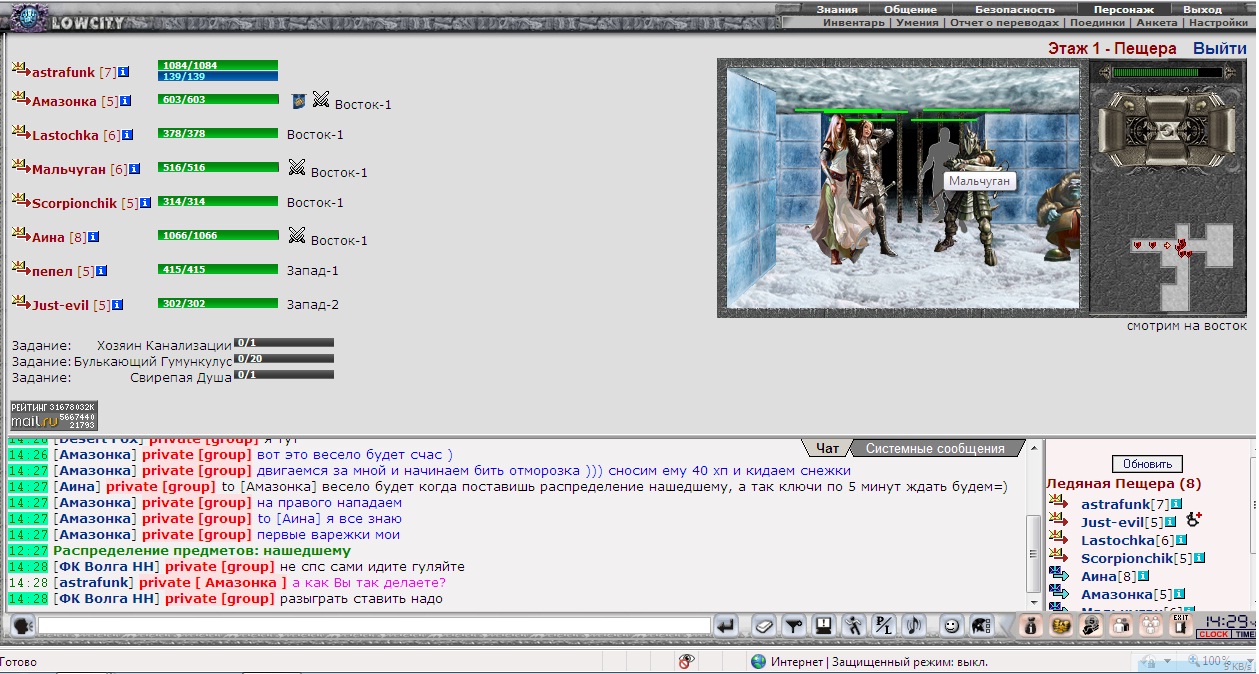Open Анкета submenu item
This screenshot has height=674, width=1259.
[1157, 22]
